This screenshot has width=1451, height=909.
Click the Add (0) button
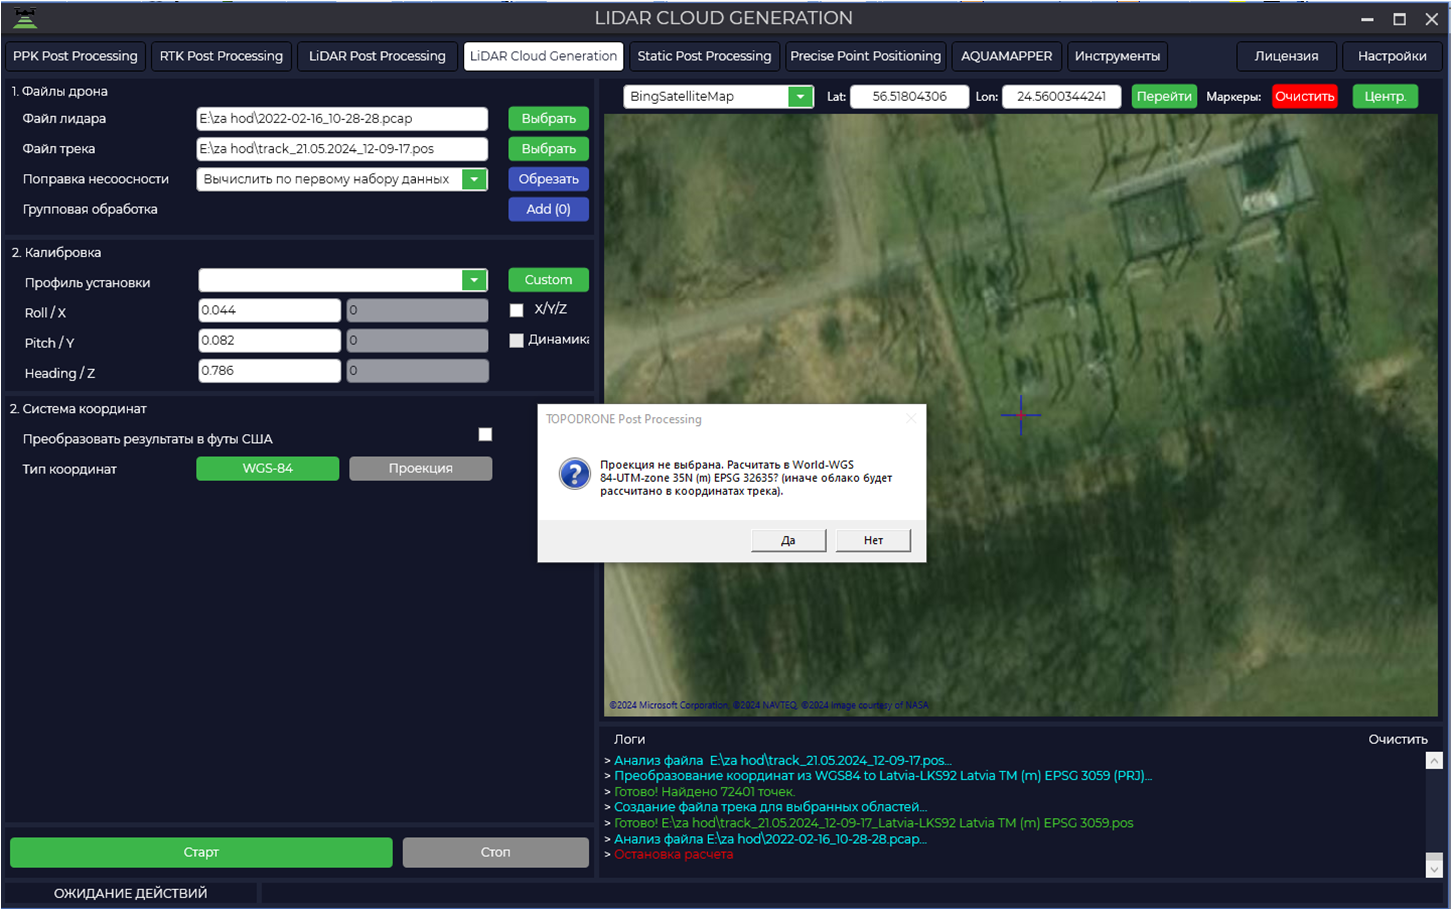pyautogui.click(x=548, y=209)
